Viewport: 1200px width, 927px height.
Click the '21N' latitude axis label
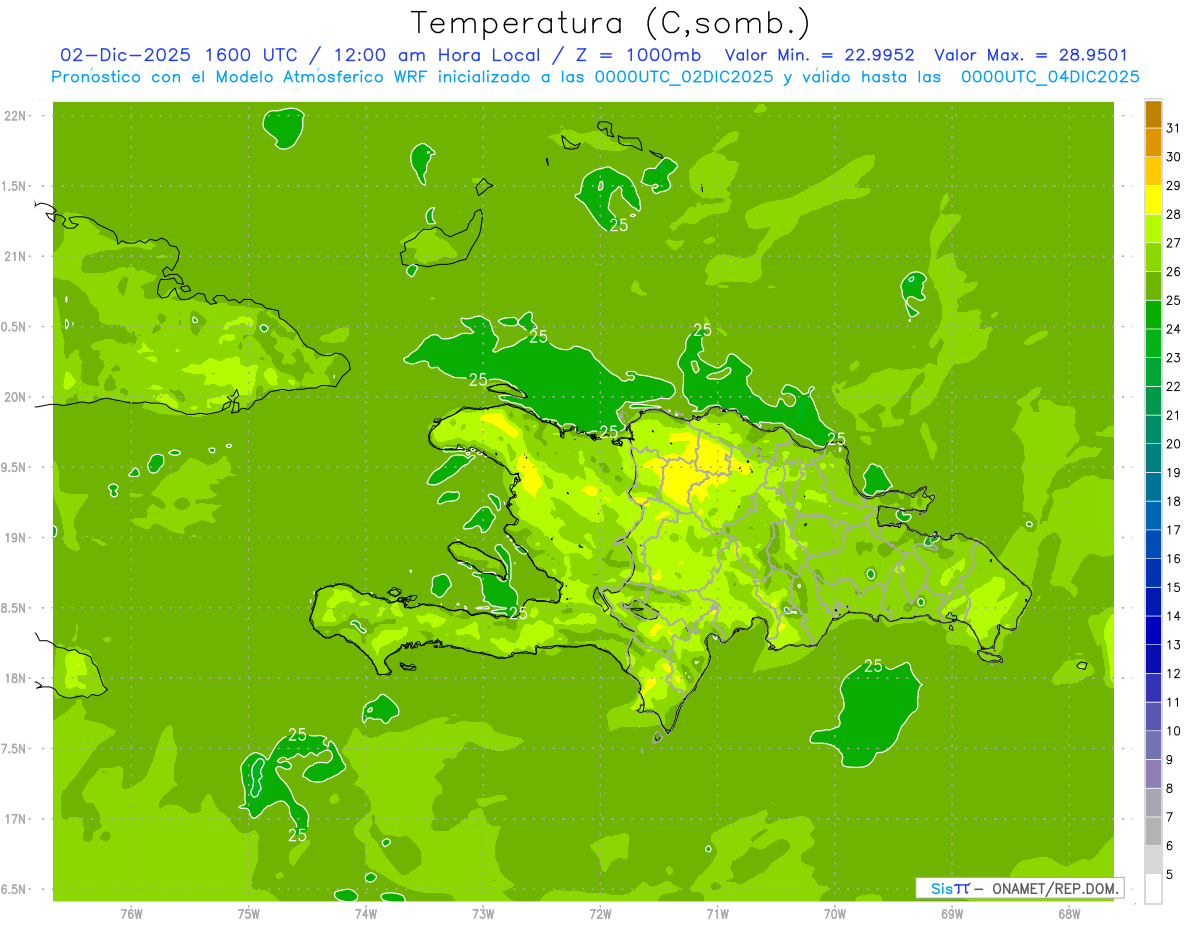(16, 256)
